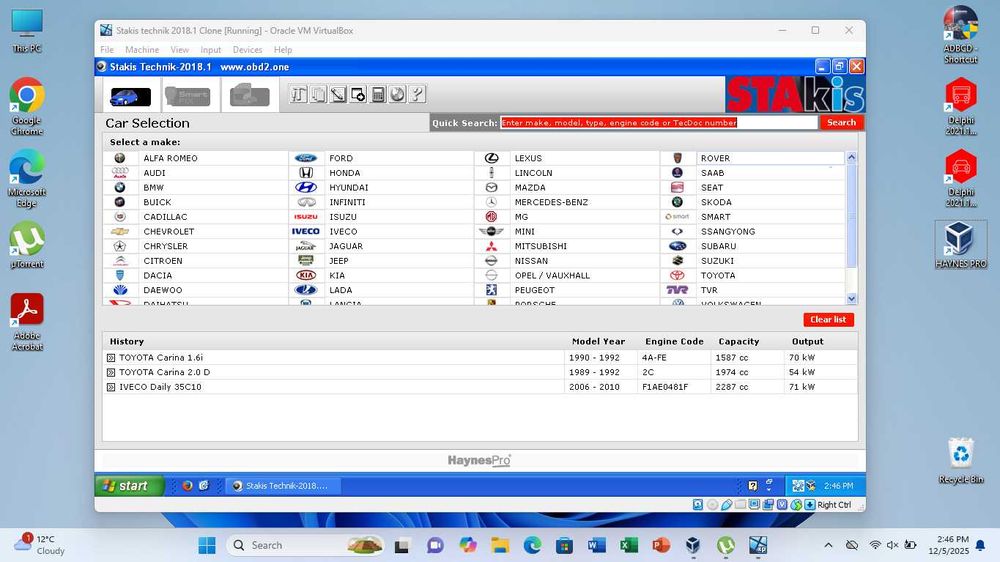Click the red Search button
This screenshot has height=562, width=1000.
pyautogui.click(x=841, y=122)
